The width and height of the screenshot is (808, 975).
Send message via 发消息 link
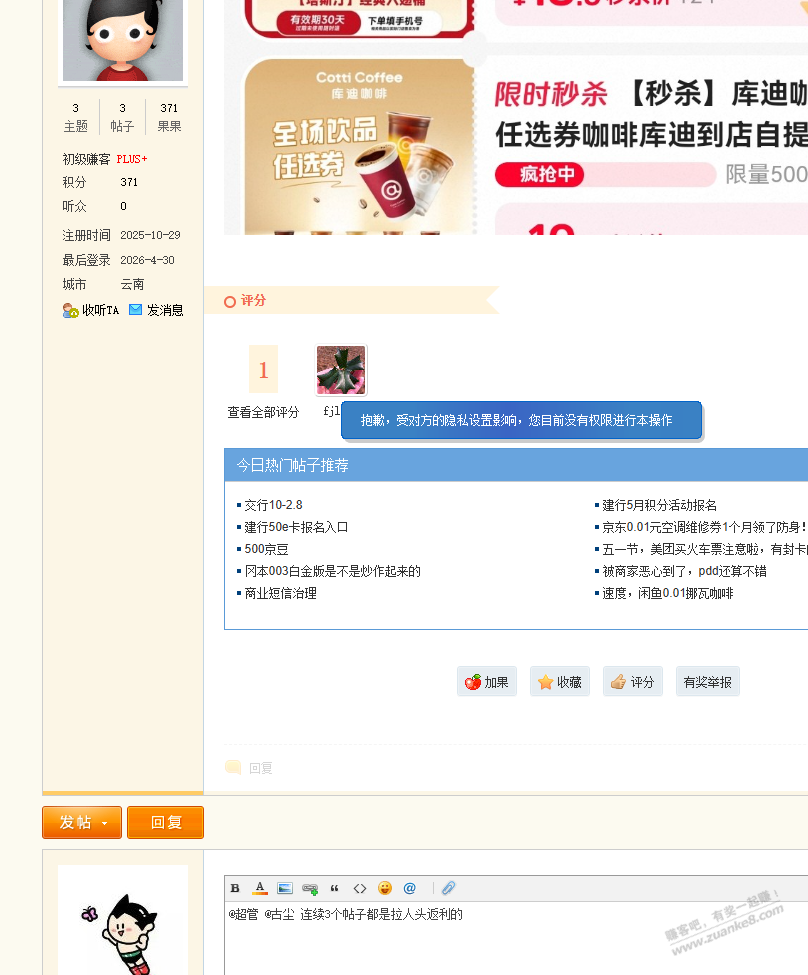[x=157, y=311]
